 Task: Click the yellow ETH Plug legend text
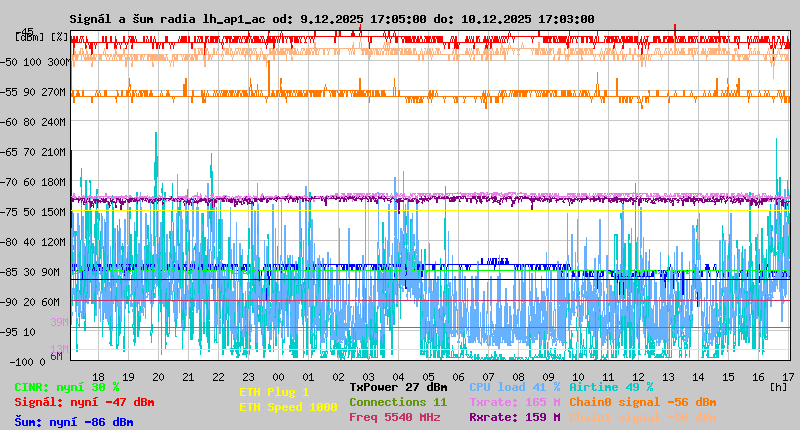[x=274, y=392]
